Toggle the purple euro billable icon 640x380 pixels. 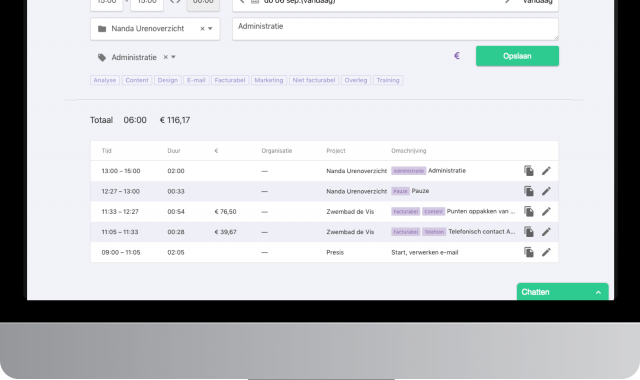[x=457, y=56]
